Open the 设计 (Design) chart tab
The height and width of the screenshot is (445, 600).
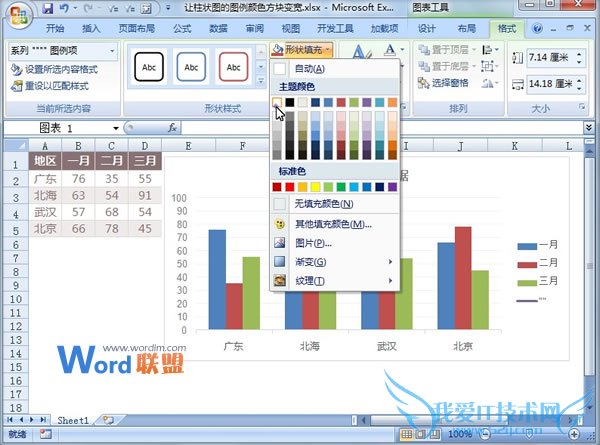click(x=426, y=29)
